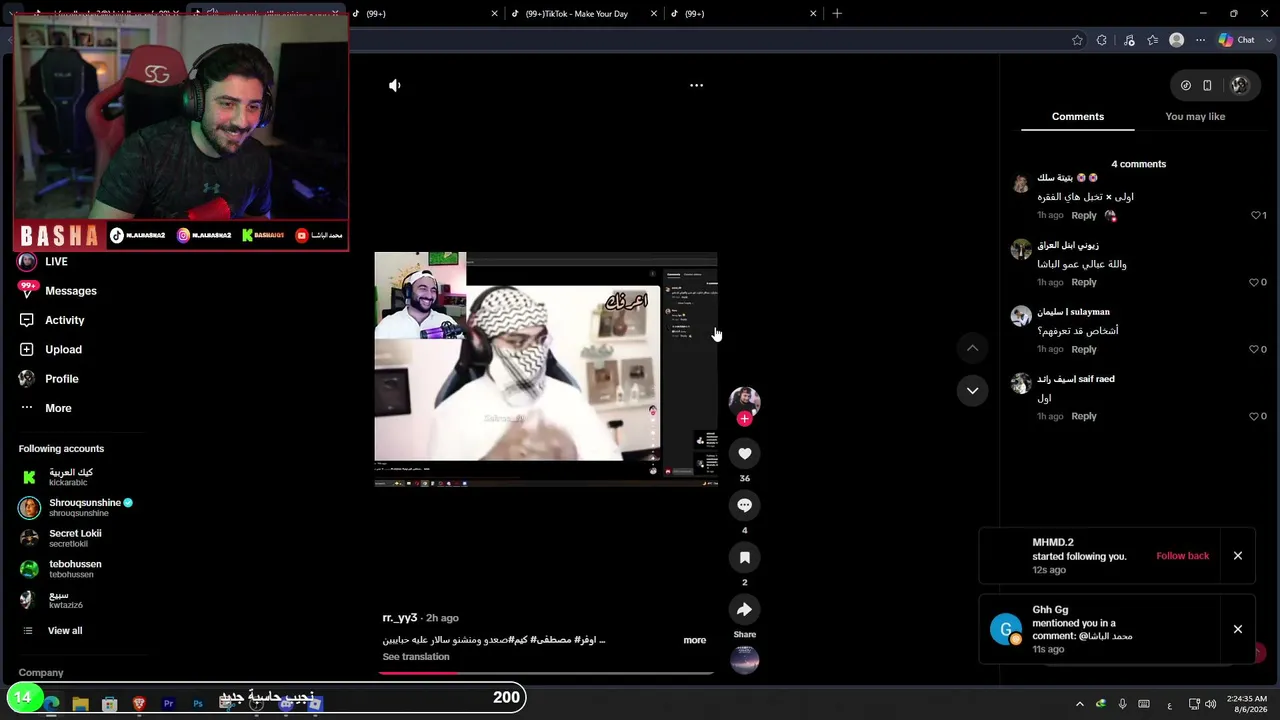Open saif raed's commenter avatar

pos(1021,384)
